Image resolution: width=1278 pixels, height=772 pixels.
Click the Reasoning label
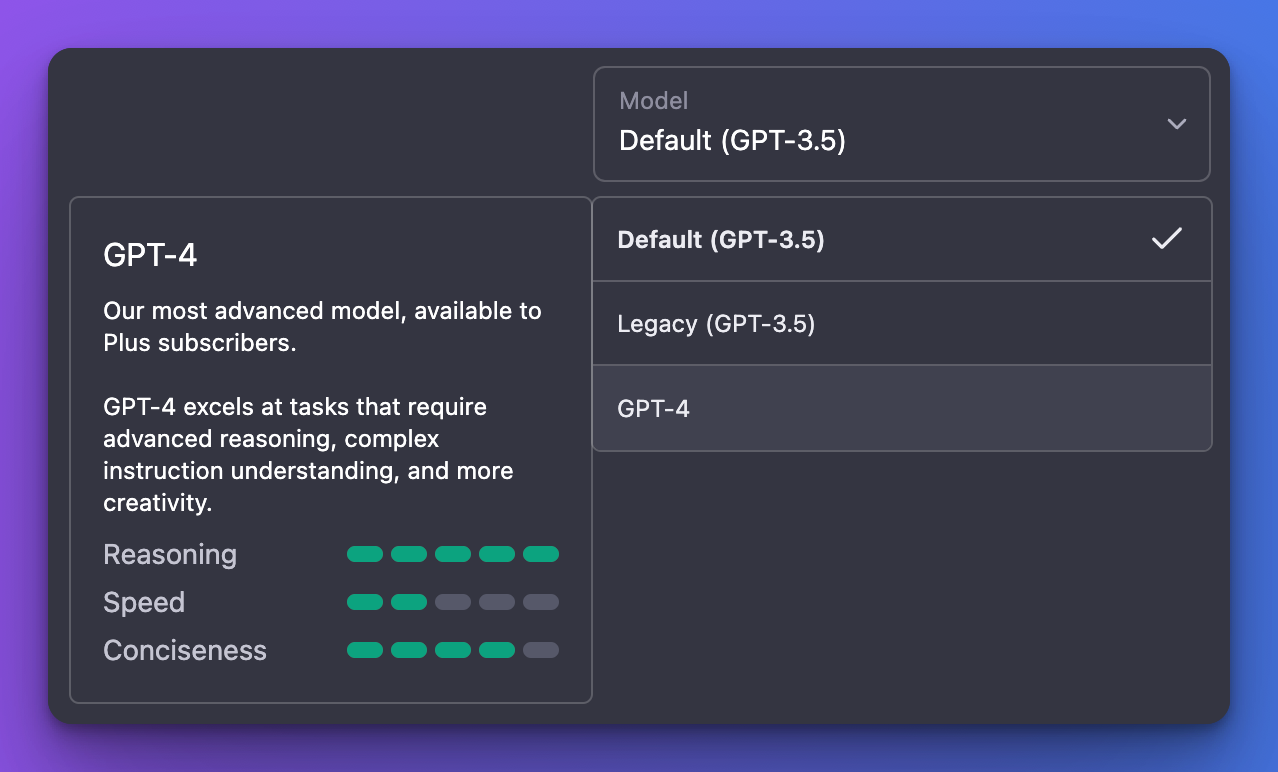coord(170,554)
